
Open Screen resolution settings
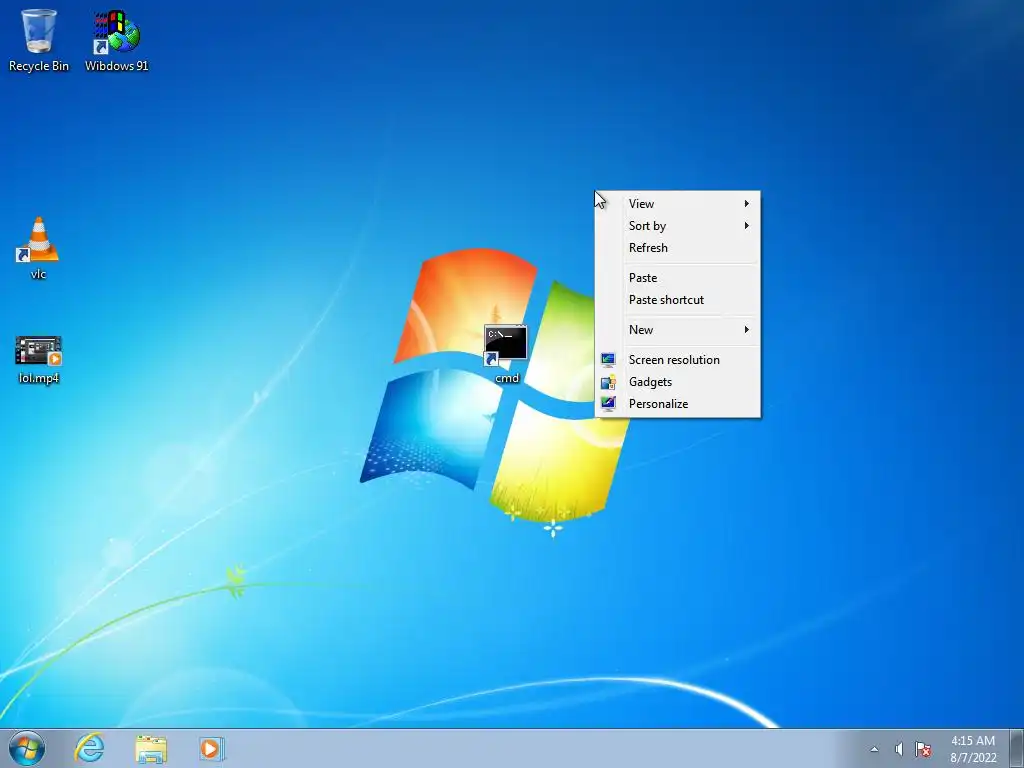point(677,360)
